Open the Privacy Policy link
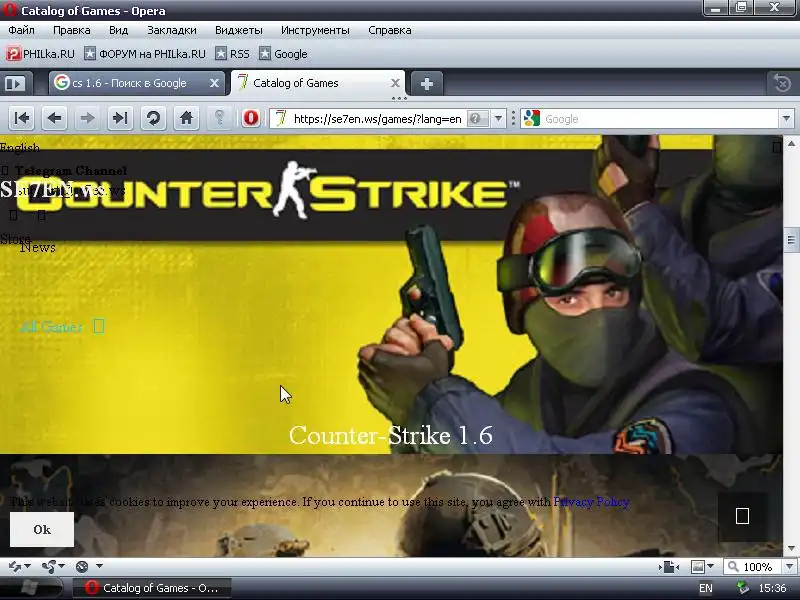Image resolution: width=800 pixels, height=600 pixels. click(x=591, y=502)
